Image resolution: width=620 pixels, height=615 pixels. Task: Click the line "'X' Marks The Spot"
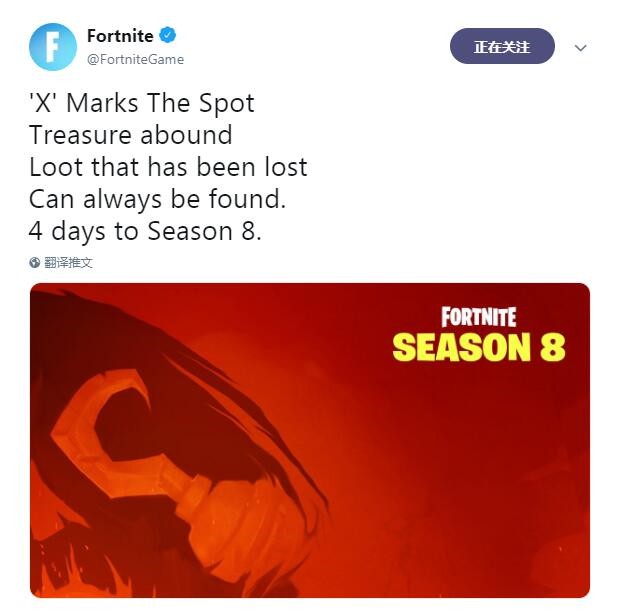142,103
